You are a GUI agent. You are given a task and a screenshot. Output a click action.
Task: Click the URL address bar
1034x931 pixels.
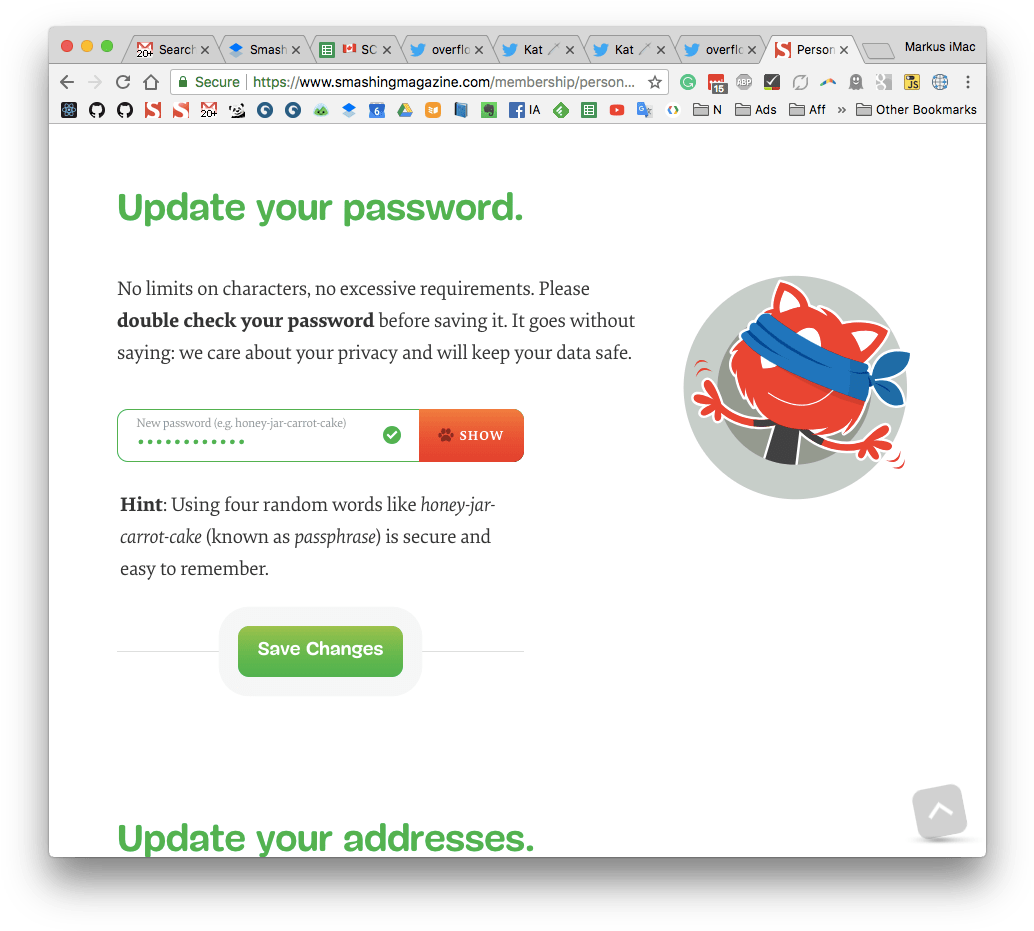coord(443,82)
